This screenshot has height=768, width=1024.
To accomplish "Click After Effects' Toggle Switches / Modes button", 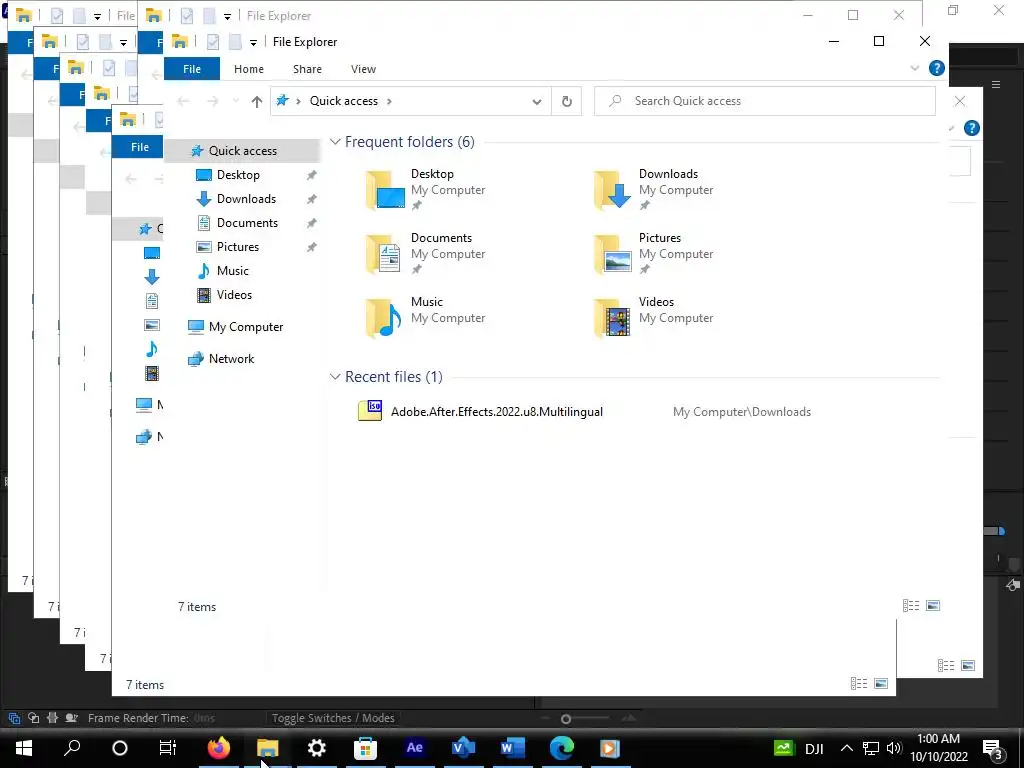I will pyautogui.click(x=333, y=718).
